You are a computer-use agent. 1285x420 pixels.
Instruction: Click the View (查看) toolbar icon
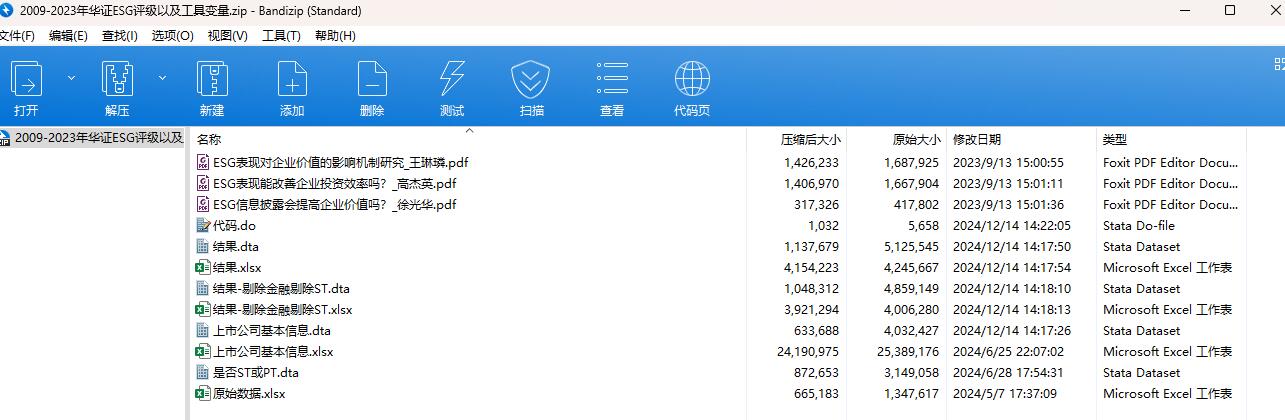[x=612, y=78]
